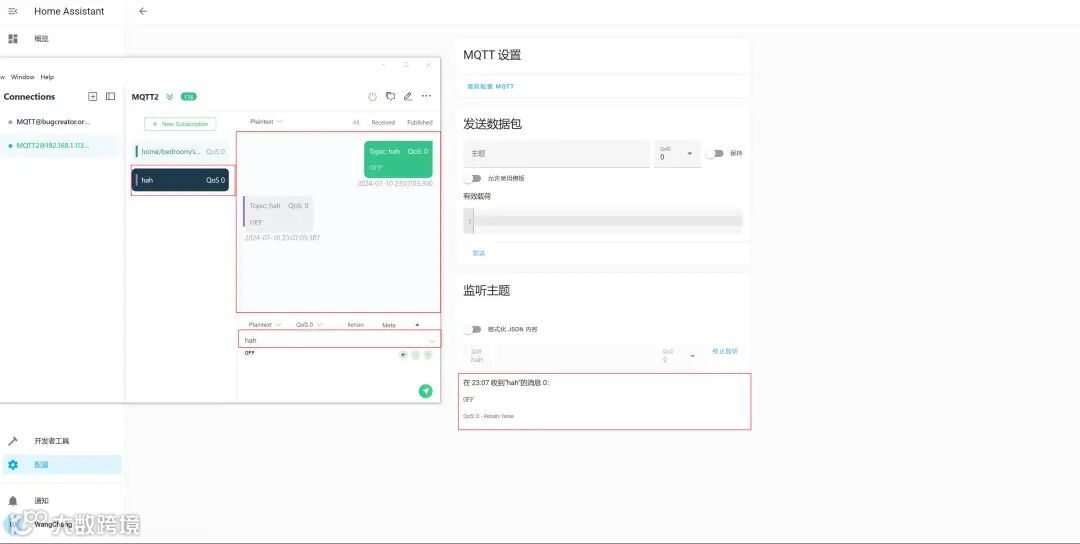This screenshot has width=1080, height=544.
Task: Open QoS dropdown in 发送数据包 section
Action: [x=678, y=154]
